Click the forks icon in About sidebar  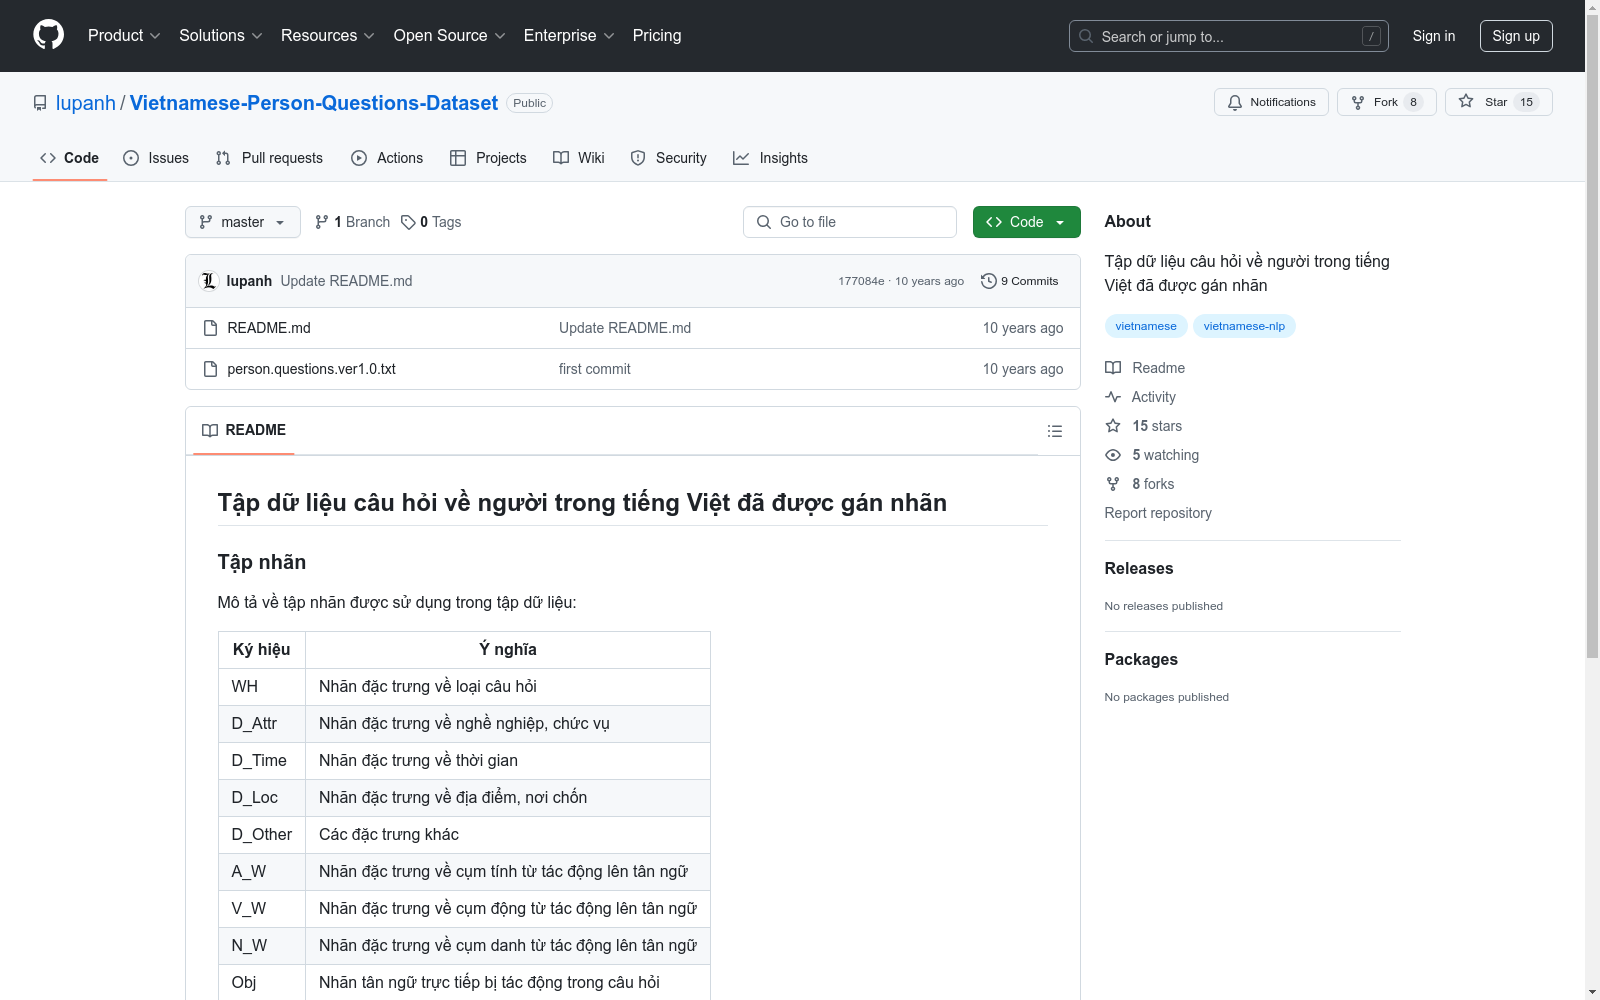[x=1113, y=484]
